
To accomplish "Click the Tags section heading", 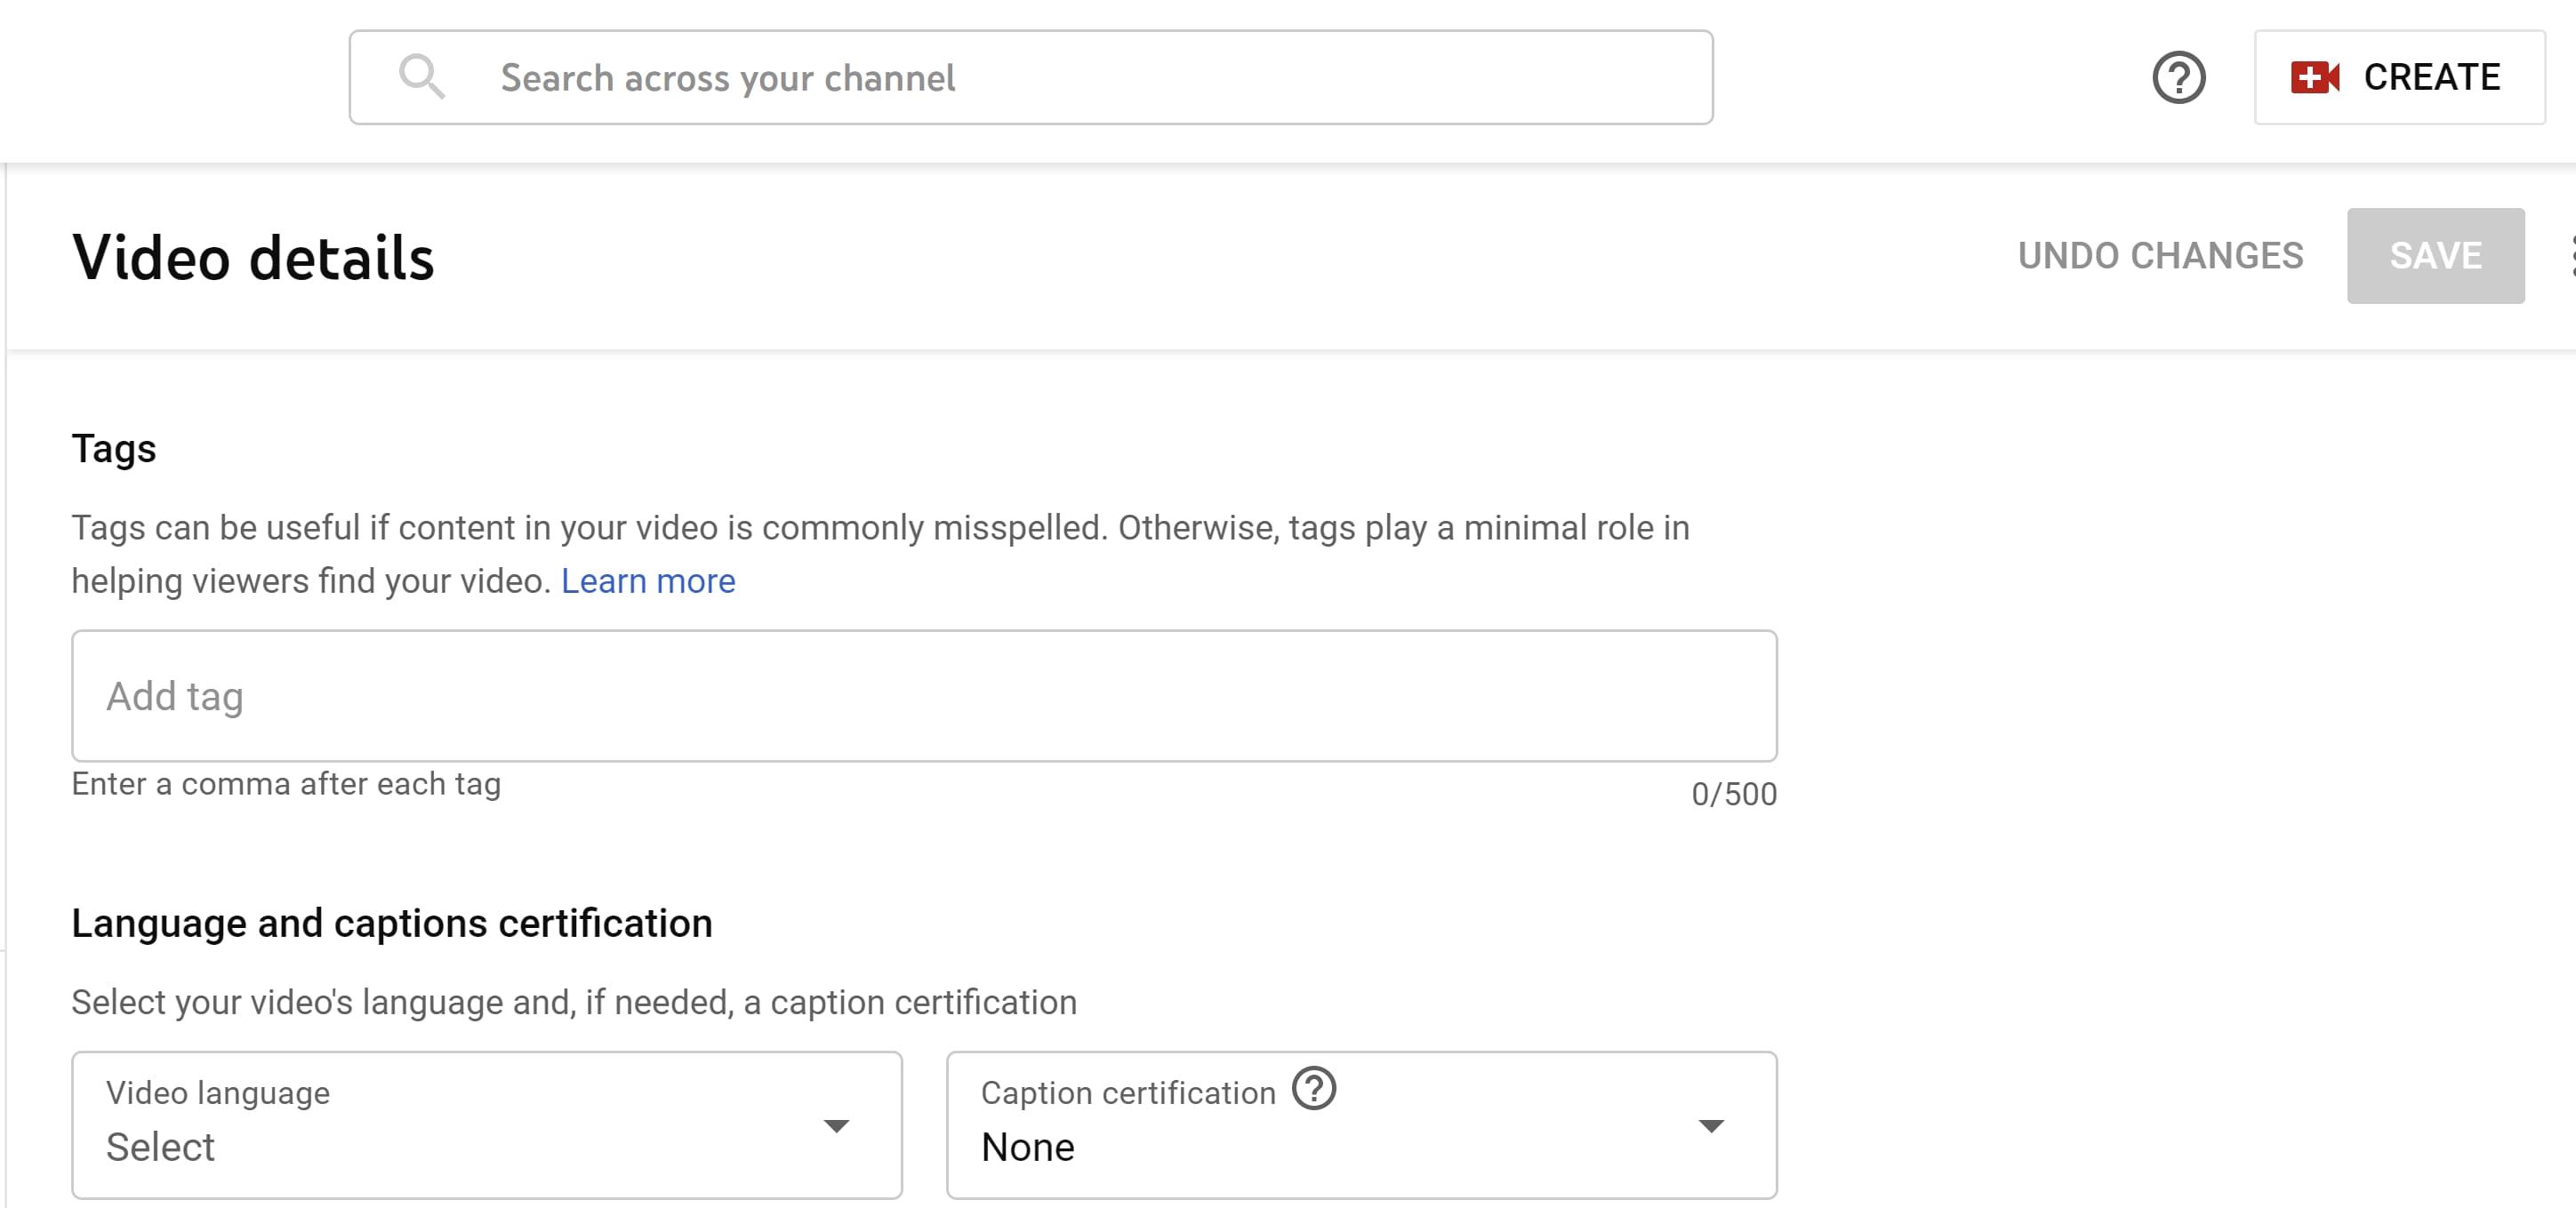I will [x=113, y=448].
